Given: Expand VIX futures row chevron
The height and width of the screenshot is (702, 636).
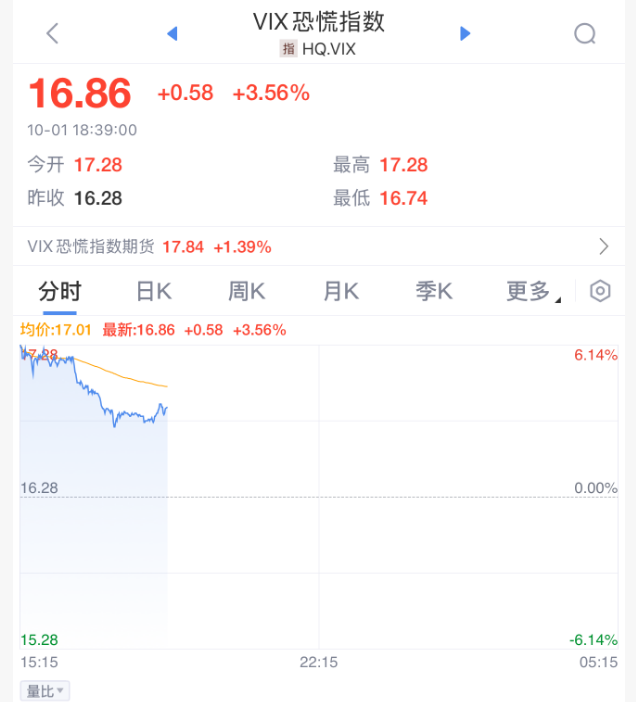Looking at the screenshot, I should point(603,246).
